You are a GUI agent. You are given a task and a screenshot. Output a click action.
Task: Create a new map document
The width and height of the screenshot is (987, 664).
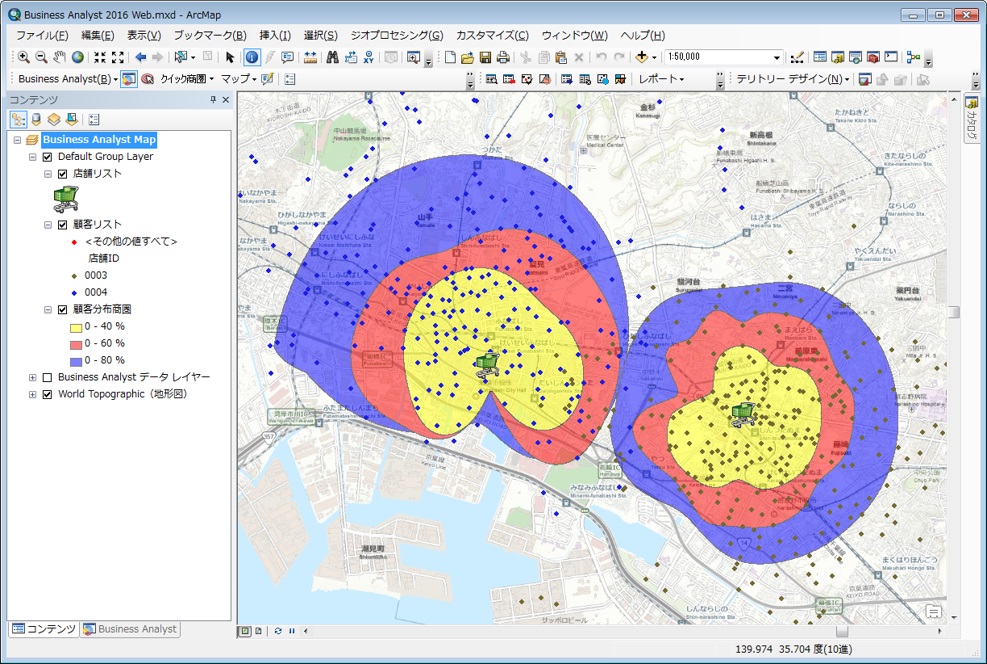coord(449,57)
